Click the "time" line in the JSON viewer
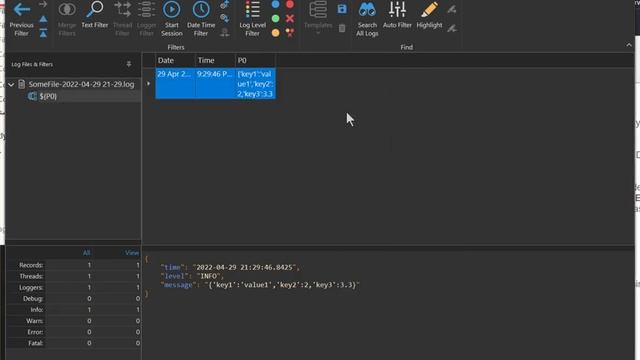Screen dimensions: 640x360 coord(230,267)
